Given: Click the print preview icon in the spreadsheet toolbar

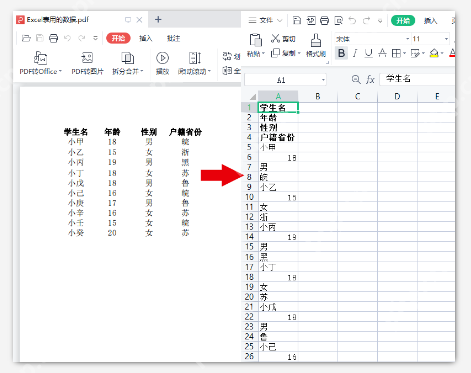Looking at the screenshot, I should click(x=338, y=21).
